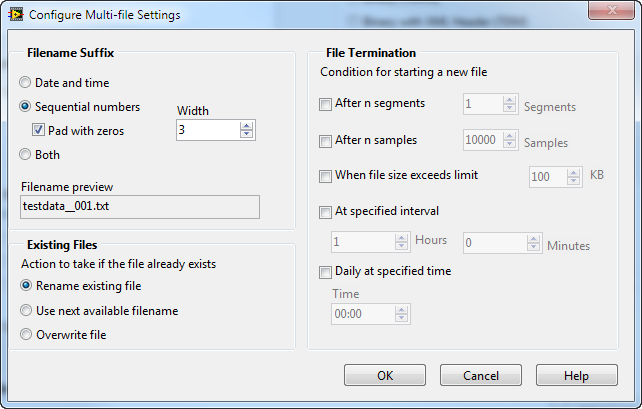This screenshot has height=409, width=642.
Task: Close the Configure Multi-file Settings dialog
Action: 609,14
